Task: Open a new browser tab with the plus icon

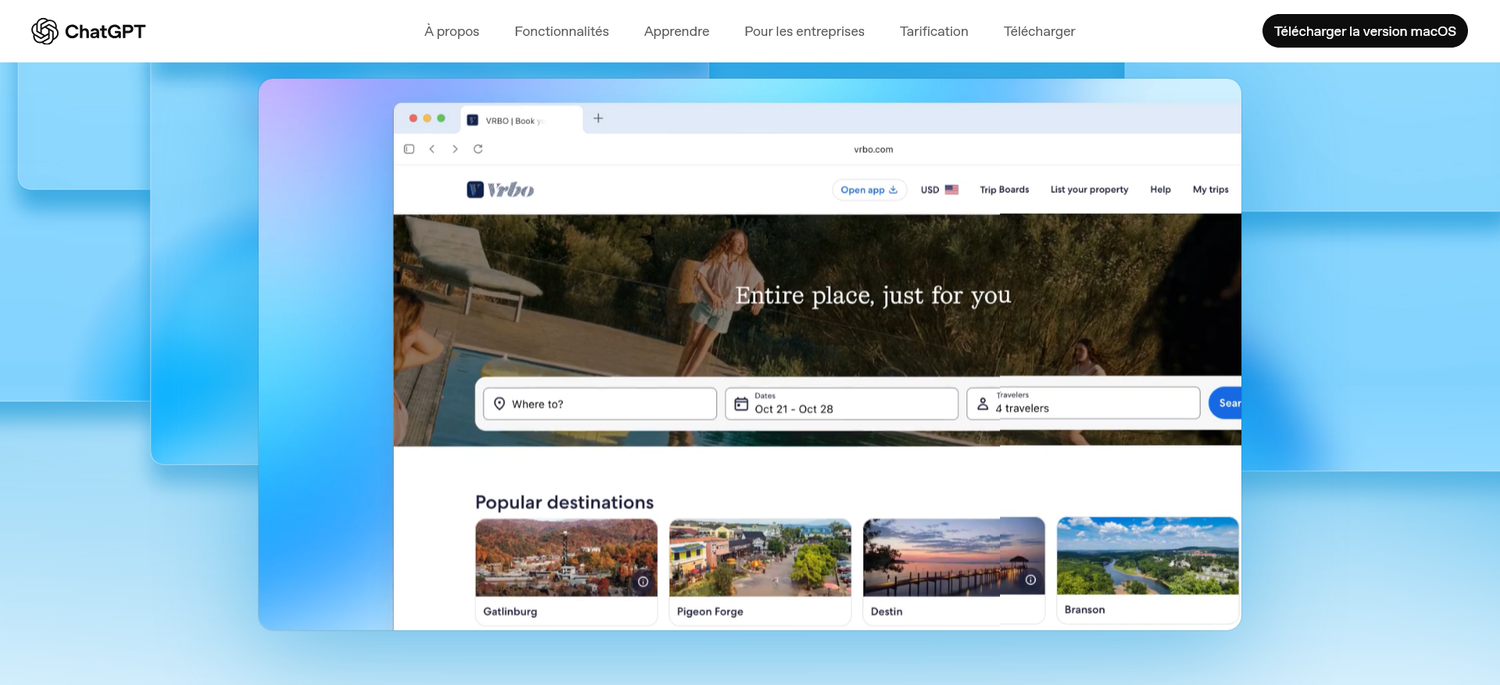Action: pos(598,117)
